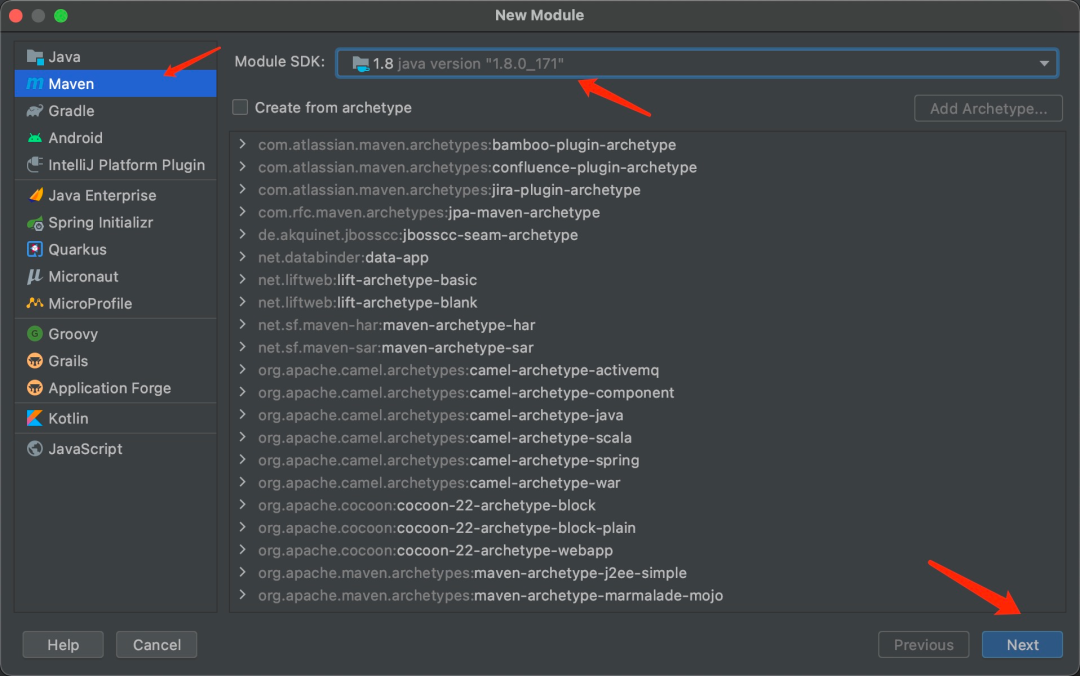Expand lift-archetype-blank entry

pos(242,302)
